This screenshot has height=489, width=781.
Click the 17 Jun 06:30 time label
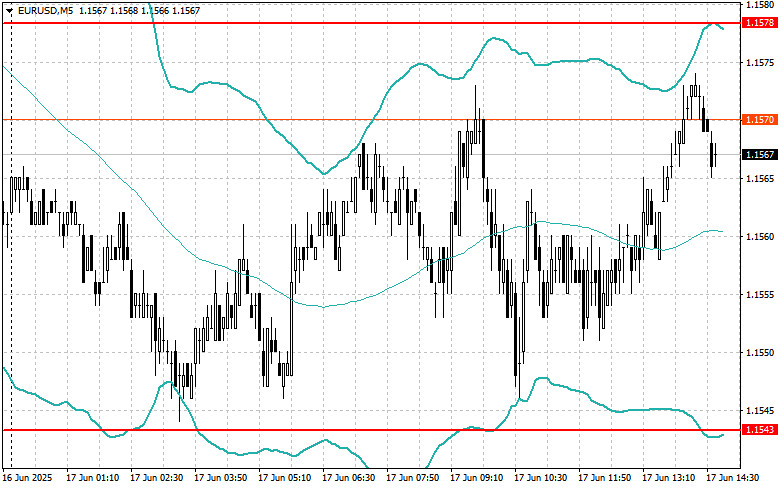tap(349, 478)
